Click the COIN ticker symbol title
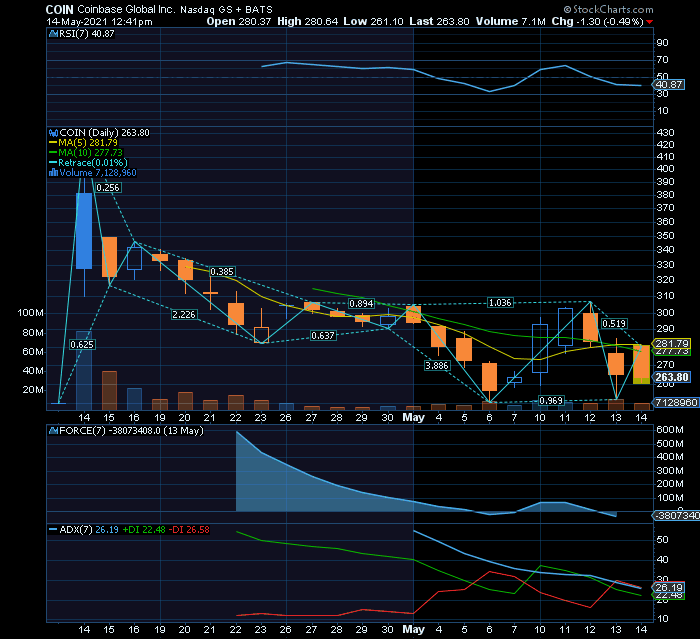The height and width of the screenshot is (639, 700). click(59, 9)
